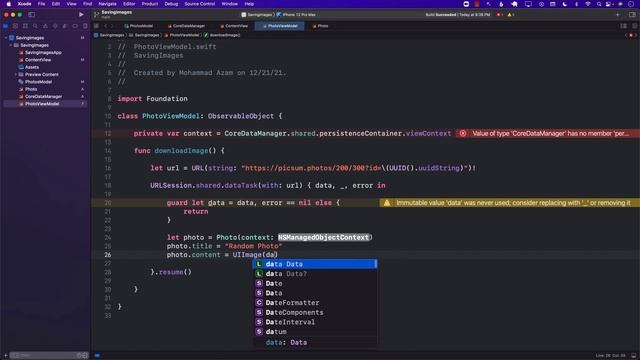Open the Find navigator magnifier icon
Screen dimensions: 640x360
pos(35,26)
